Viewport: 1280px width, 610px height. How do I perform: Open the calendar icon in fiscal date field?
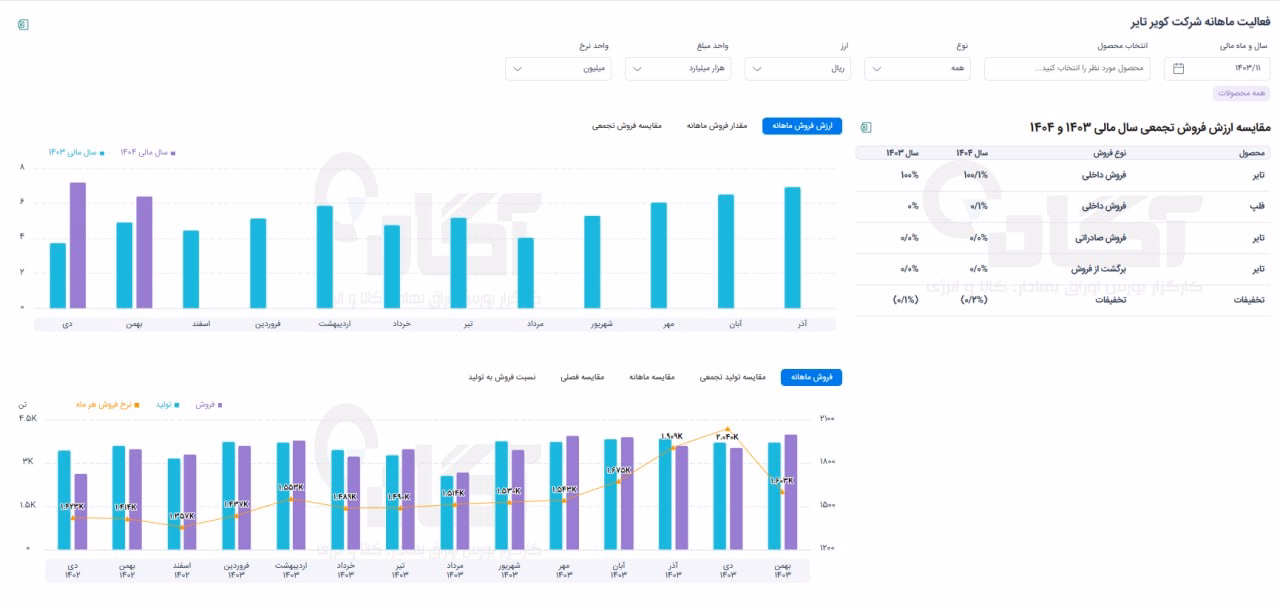[1178, 68]
